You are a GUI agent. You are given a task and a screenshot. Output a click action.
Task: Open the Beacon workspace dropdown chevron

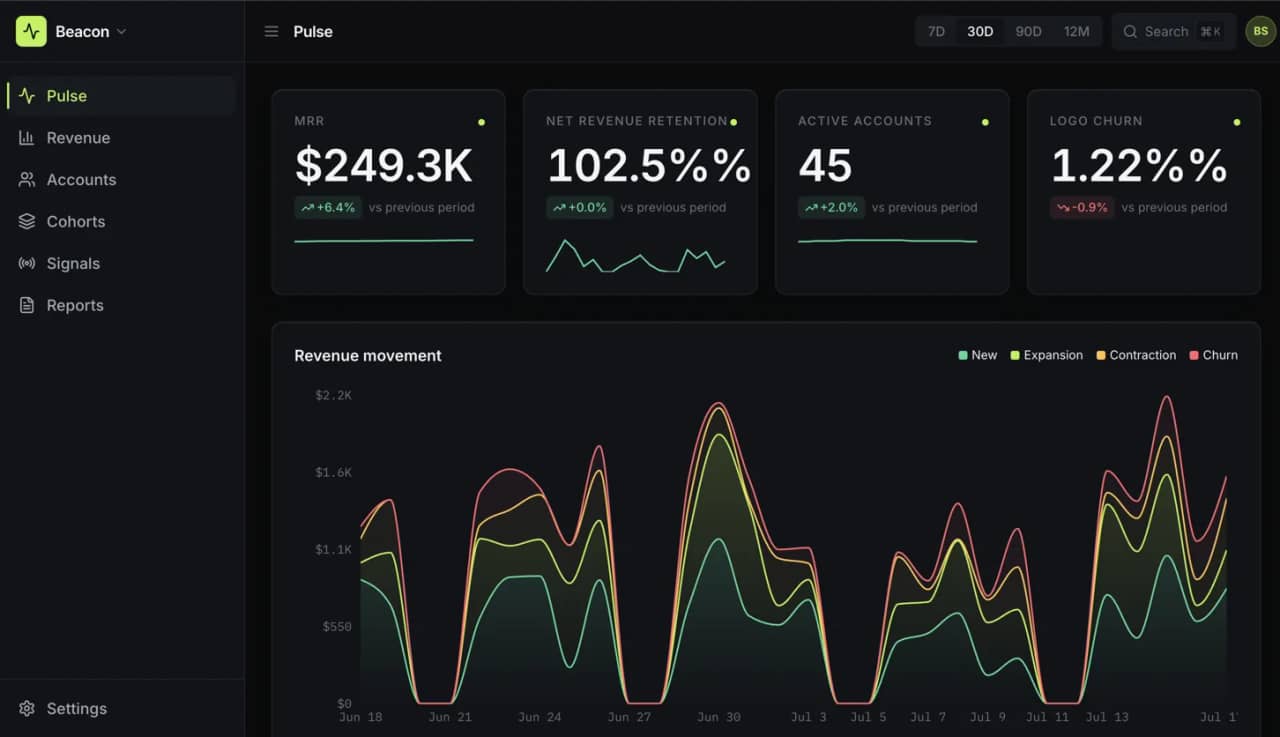click(122, 32)
